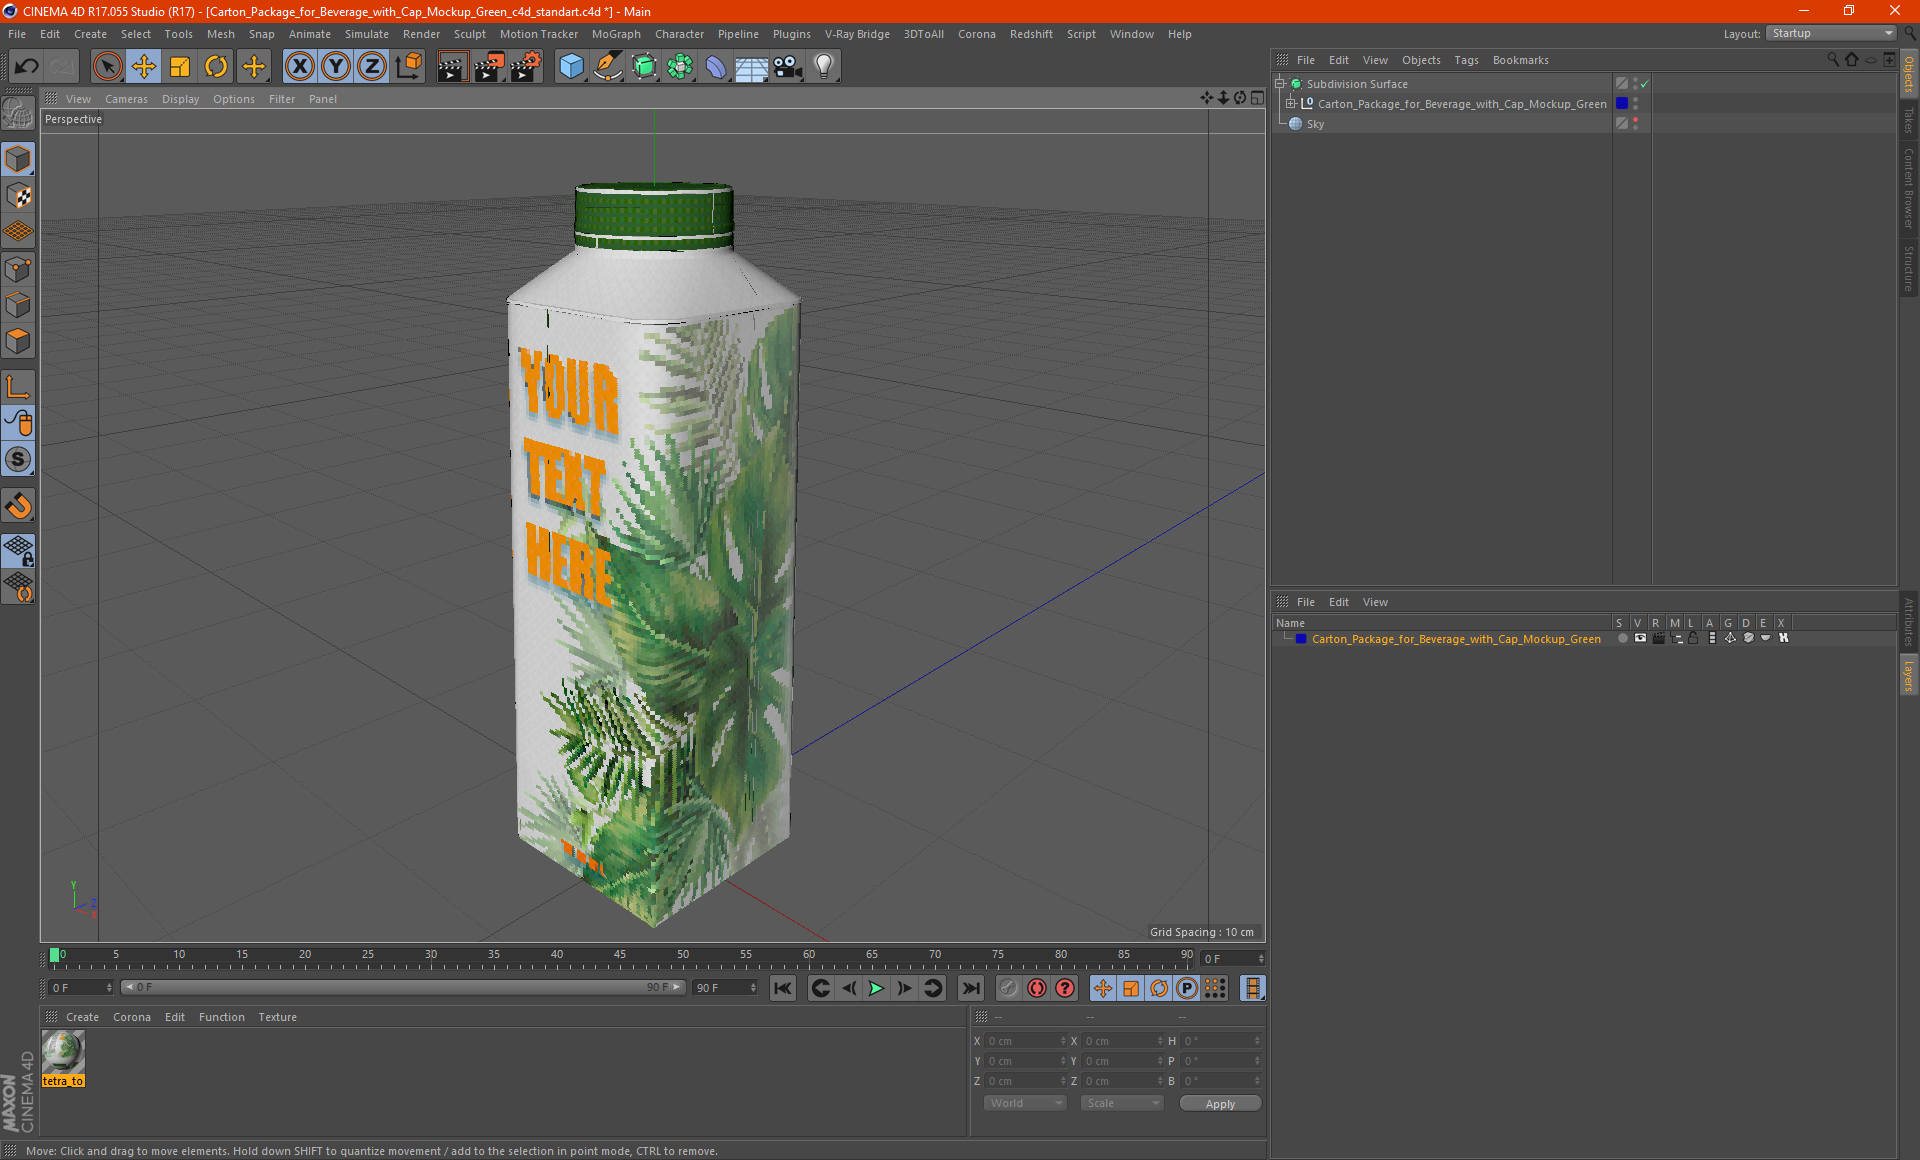Open the Layout Startup dropdown
This screenshot has height=1160, width=1920.
tap(1831, 33)
